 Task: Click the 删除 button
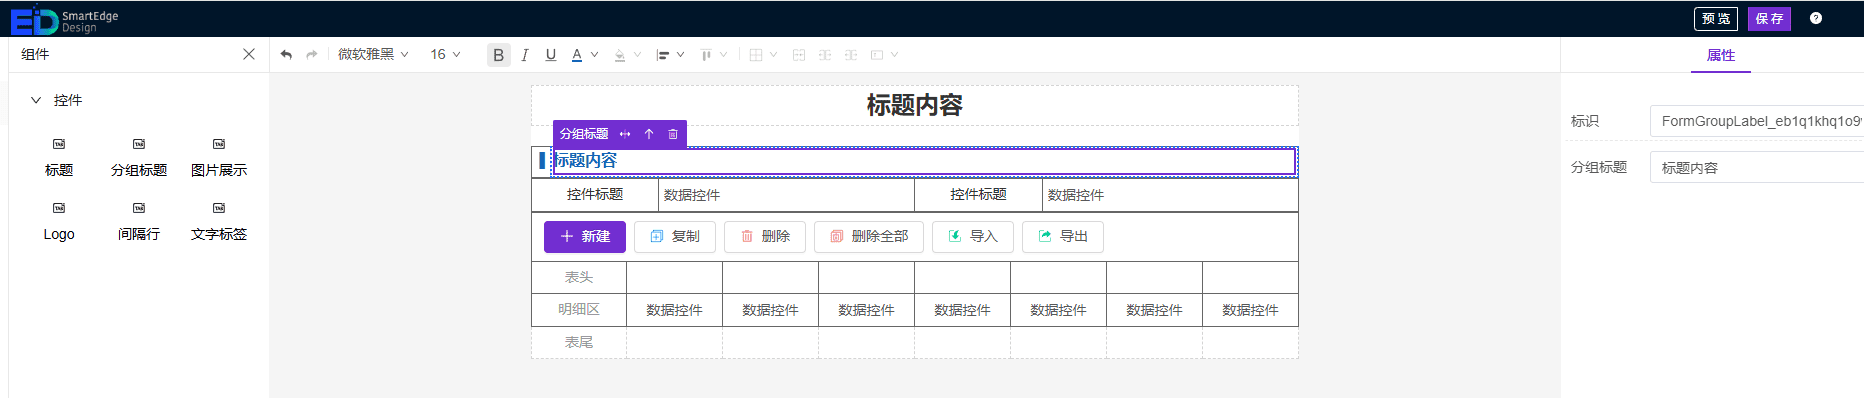(x=765, y=237)
